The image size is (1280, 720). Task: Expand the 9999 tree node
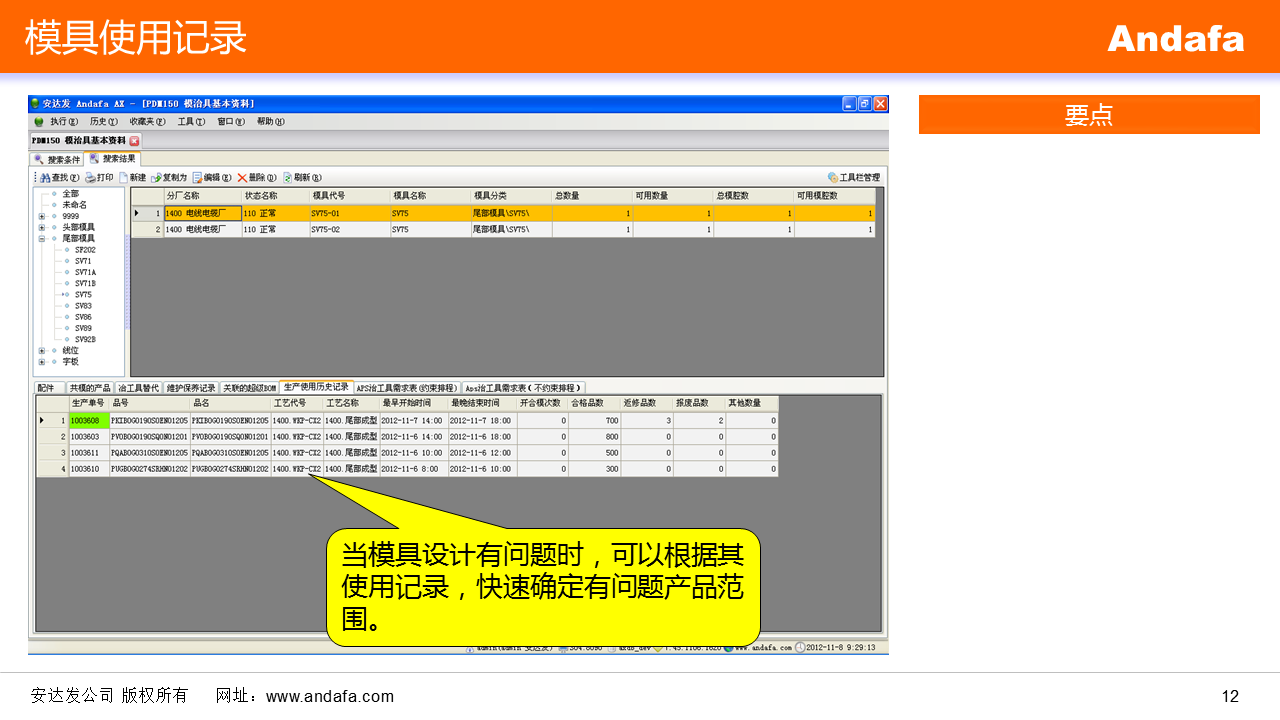pyautogui.click(x=42, y=216)
